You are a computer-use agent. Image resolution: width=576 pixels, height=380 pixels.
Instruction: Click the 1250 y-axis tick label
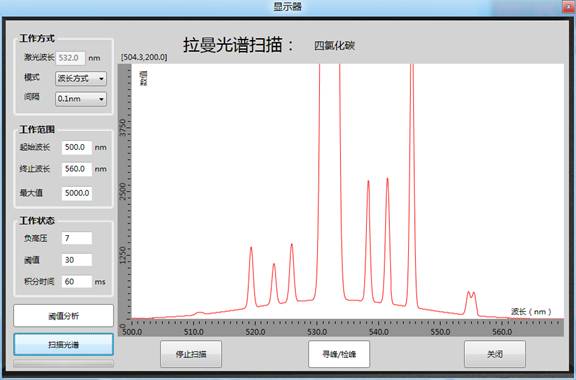point(123,255)
